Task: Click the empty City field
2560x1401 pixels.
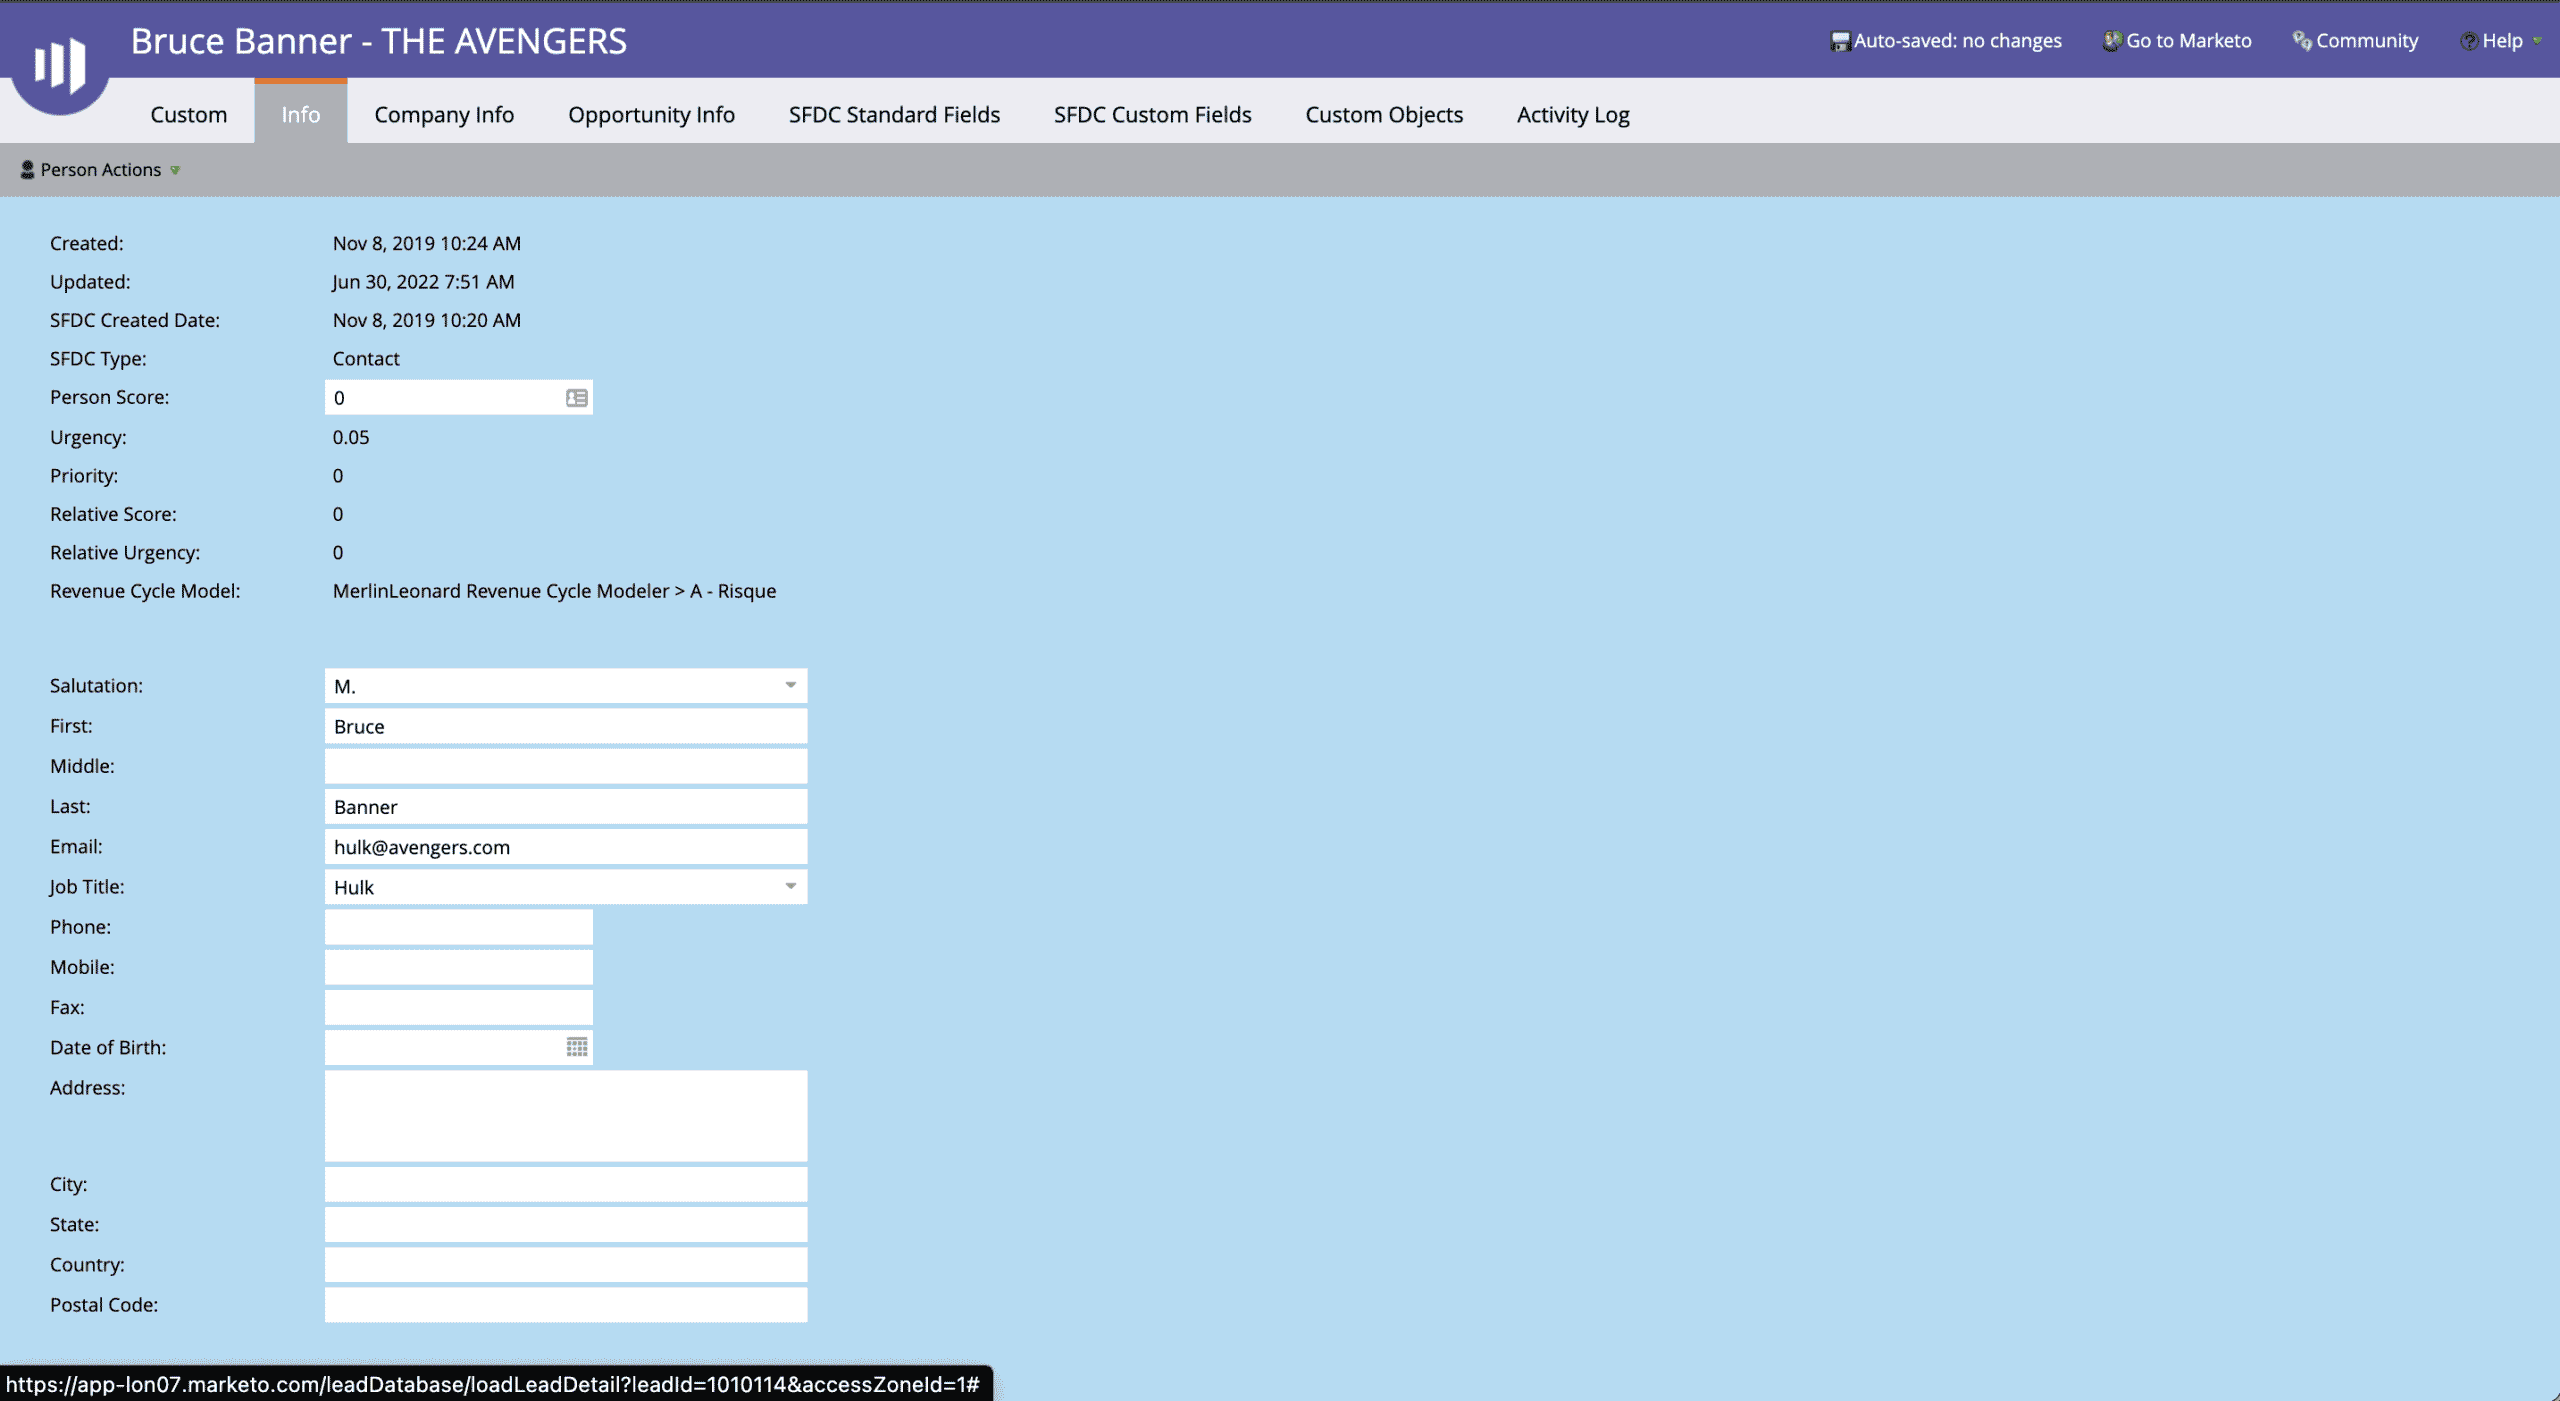Action: tap(566, 1184)
